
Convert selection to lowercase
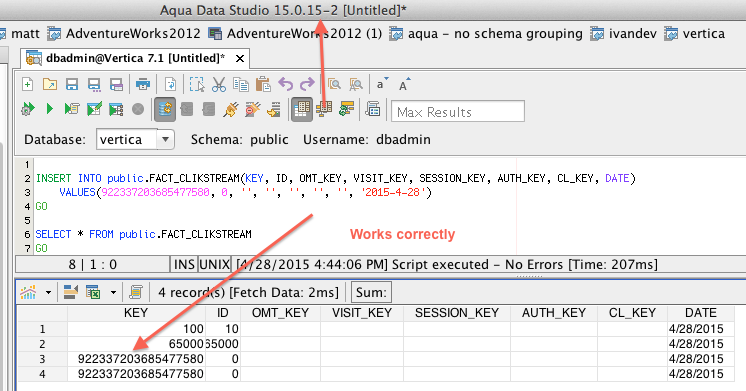pos(382,85)
